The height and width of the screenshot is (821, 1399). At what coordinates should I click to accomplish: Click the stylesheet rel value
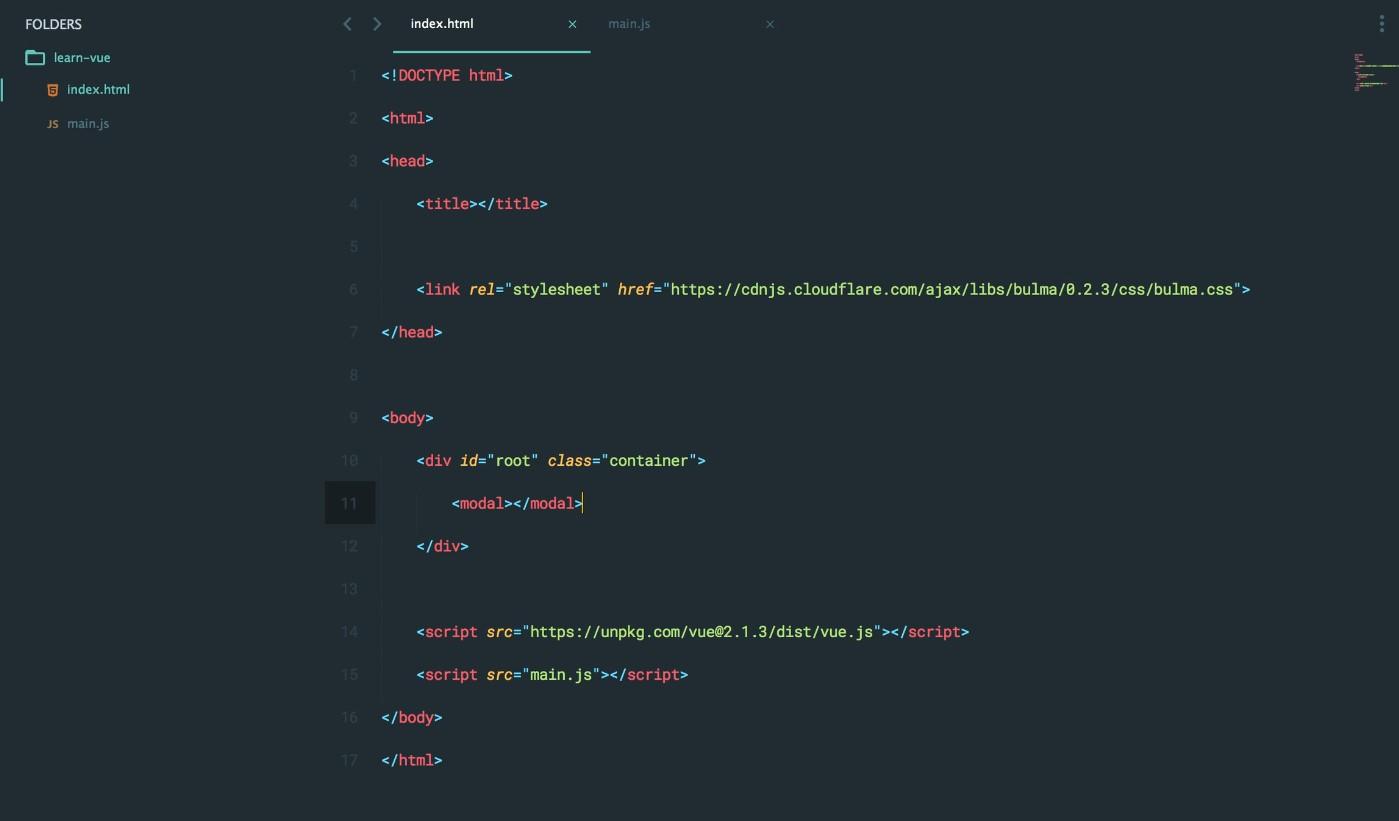tap(557, 289)
